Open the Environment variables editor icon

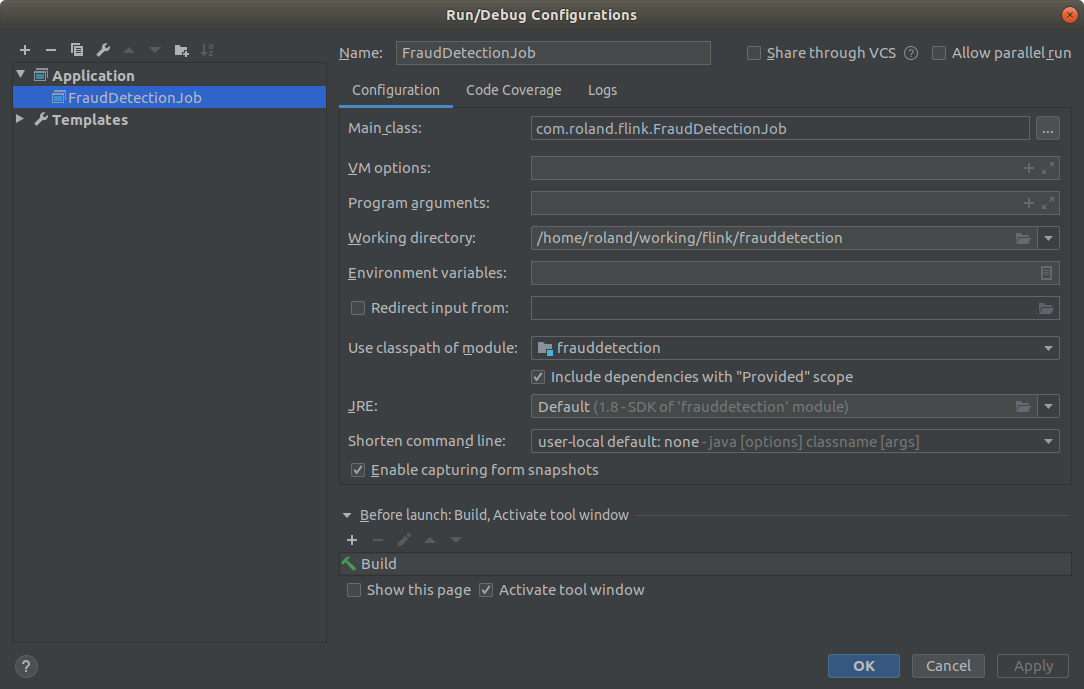1047,273
